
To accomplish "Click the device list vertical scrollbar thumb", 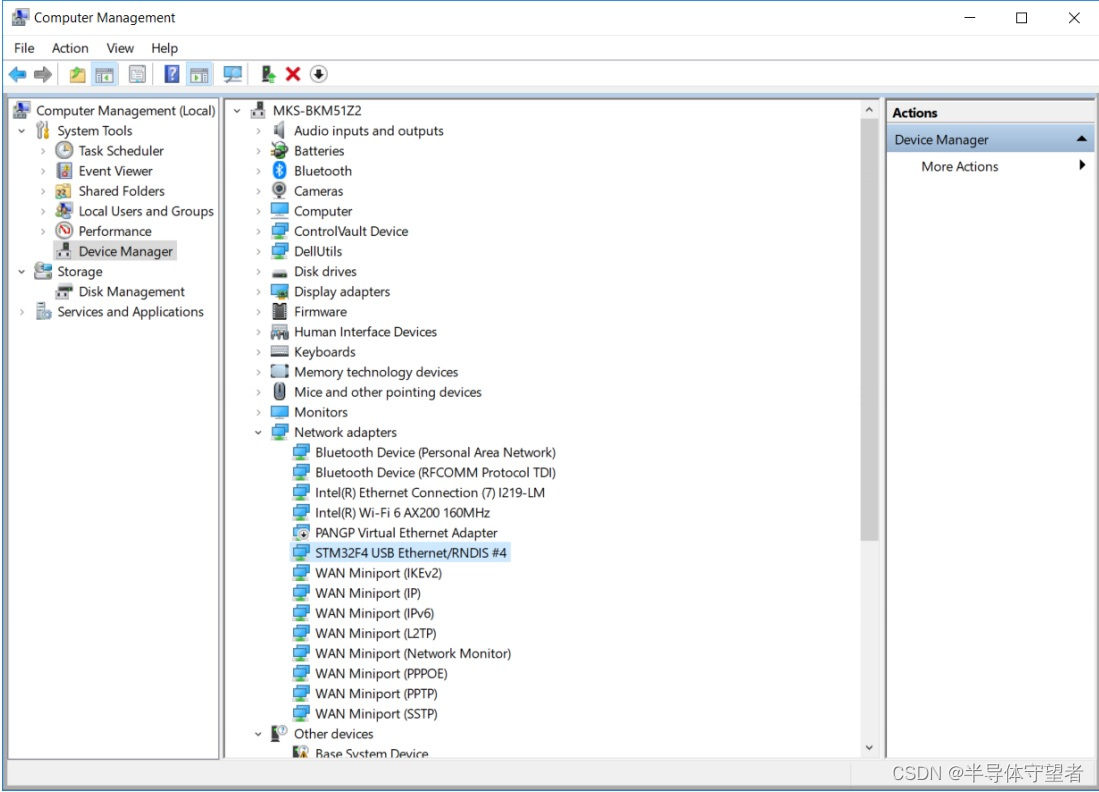I will [x=869, y=329].
